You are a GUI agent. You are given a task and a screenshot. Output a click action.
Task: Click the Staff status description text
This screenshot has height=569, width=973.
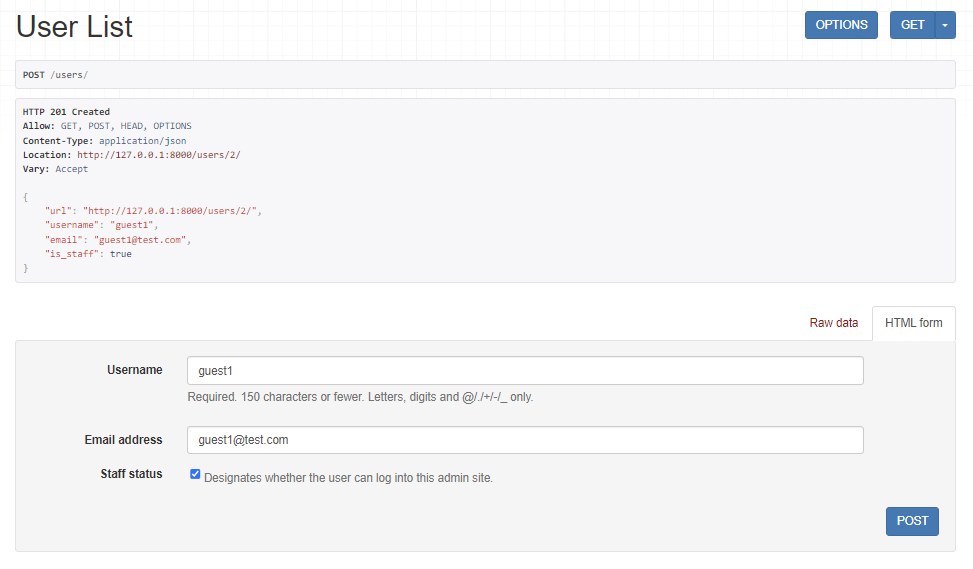[348, 478]
